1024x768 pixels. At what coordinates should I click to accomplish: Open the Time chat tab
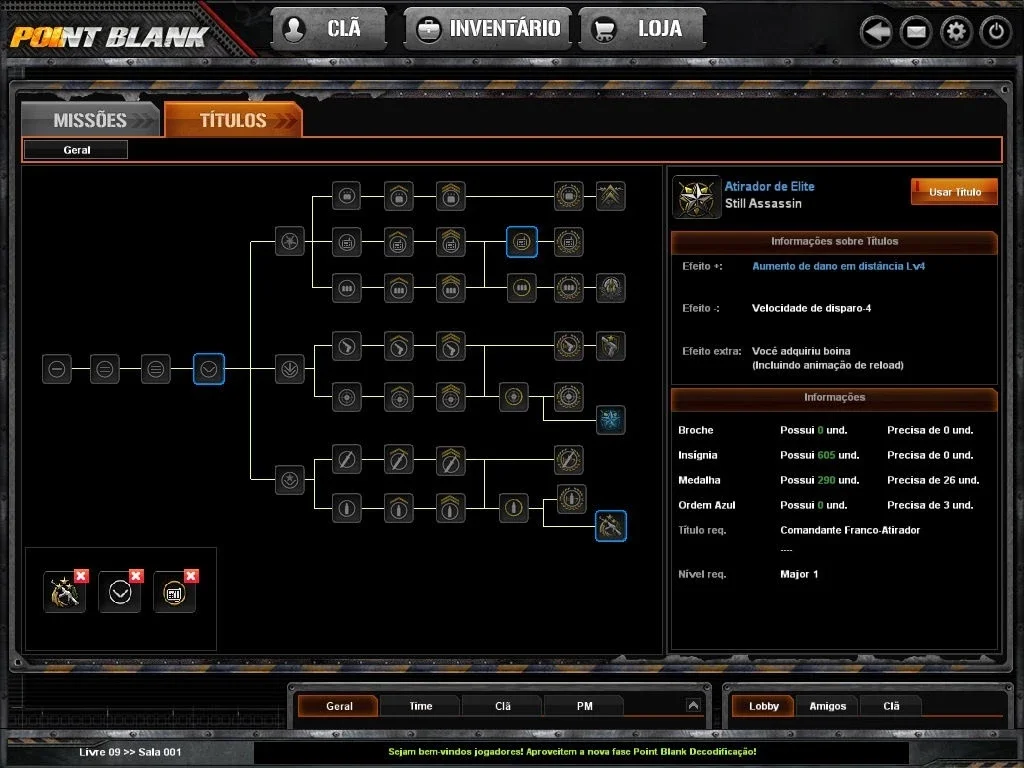point(421,706)
